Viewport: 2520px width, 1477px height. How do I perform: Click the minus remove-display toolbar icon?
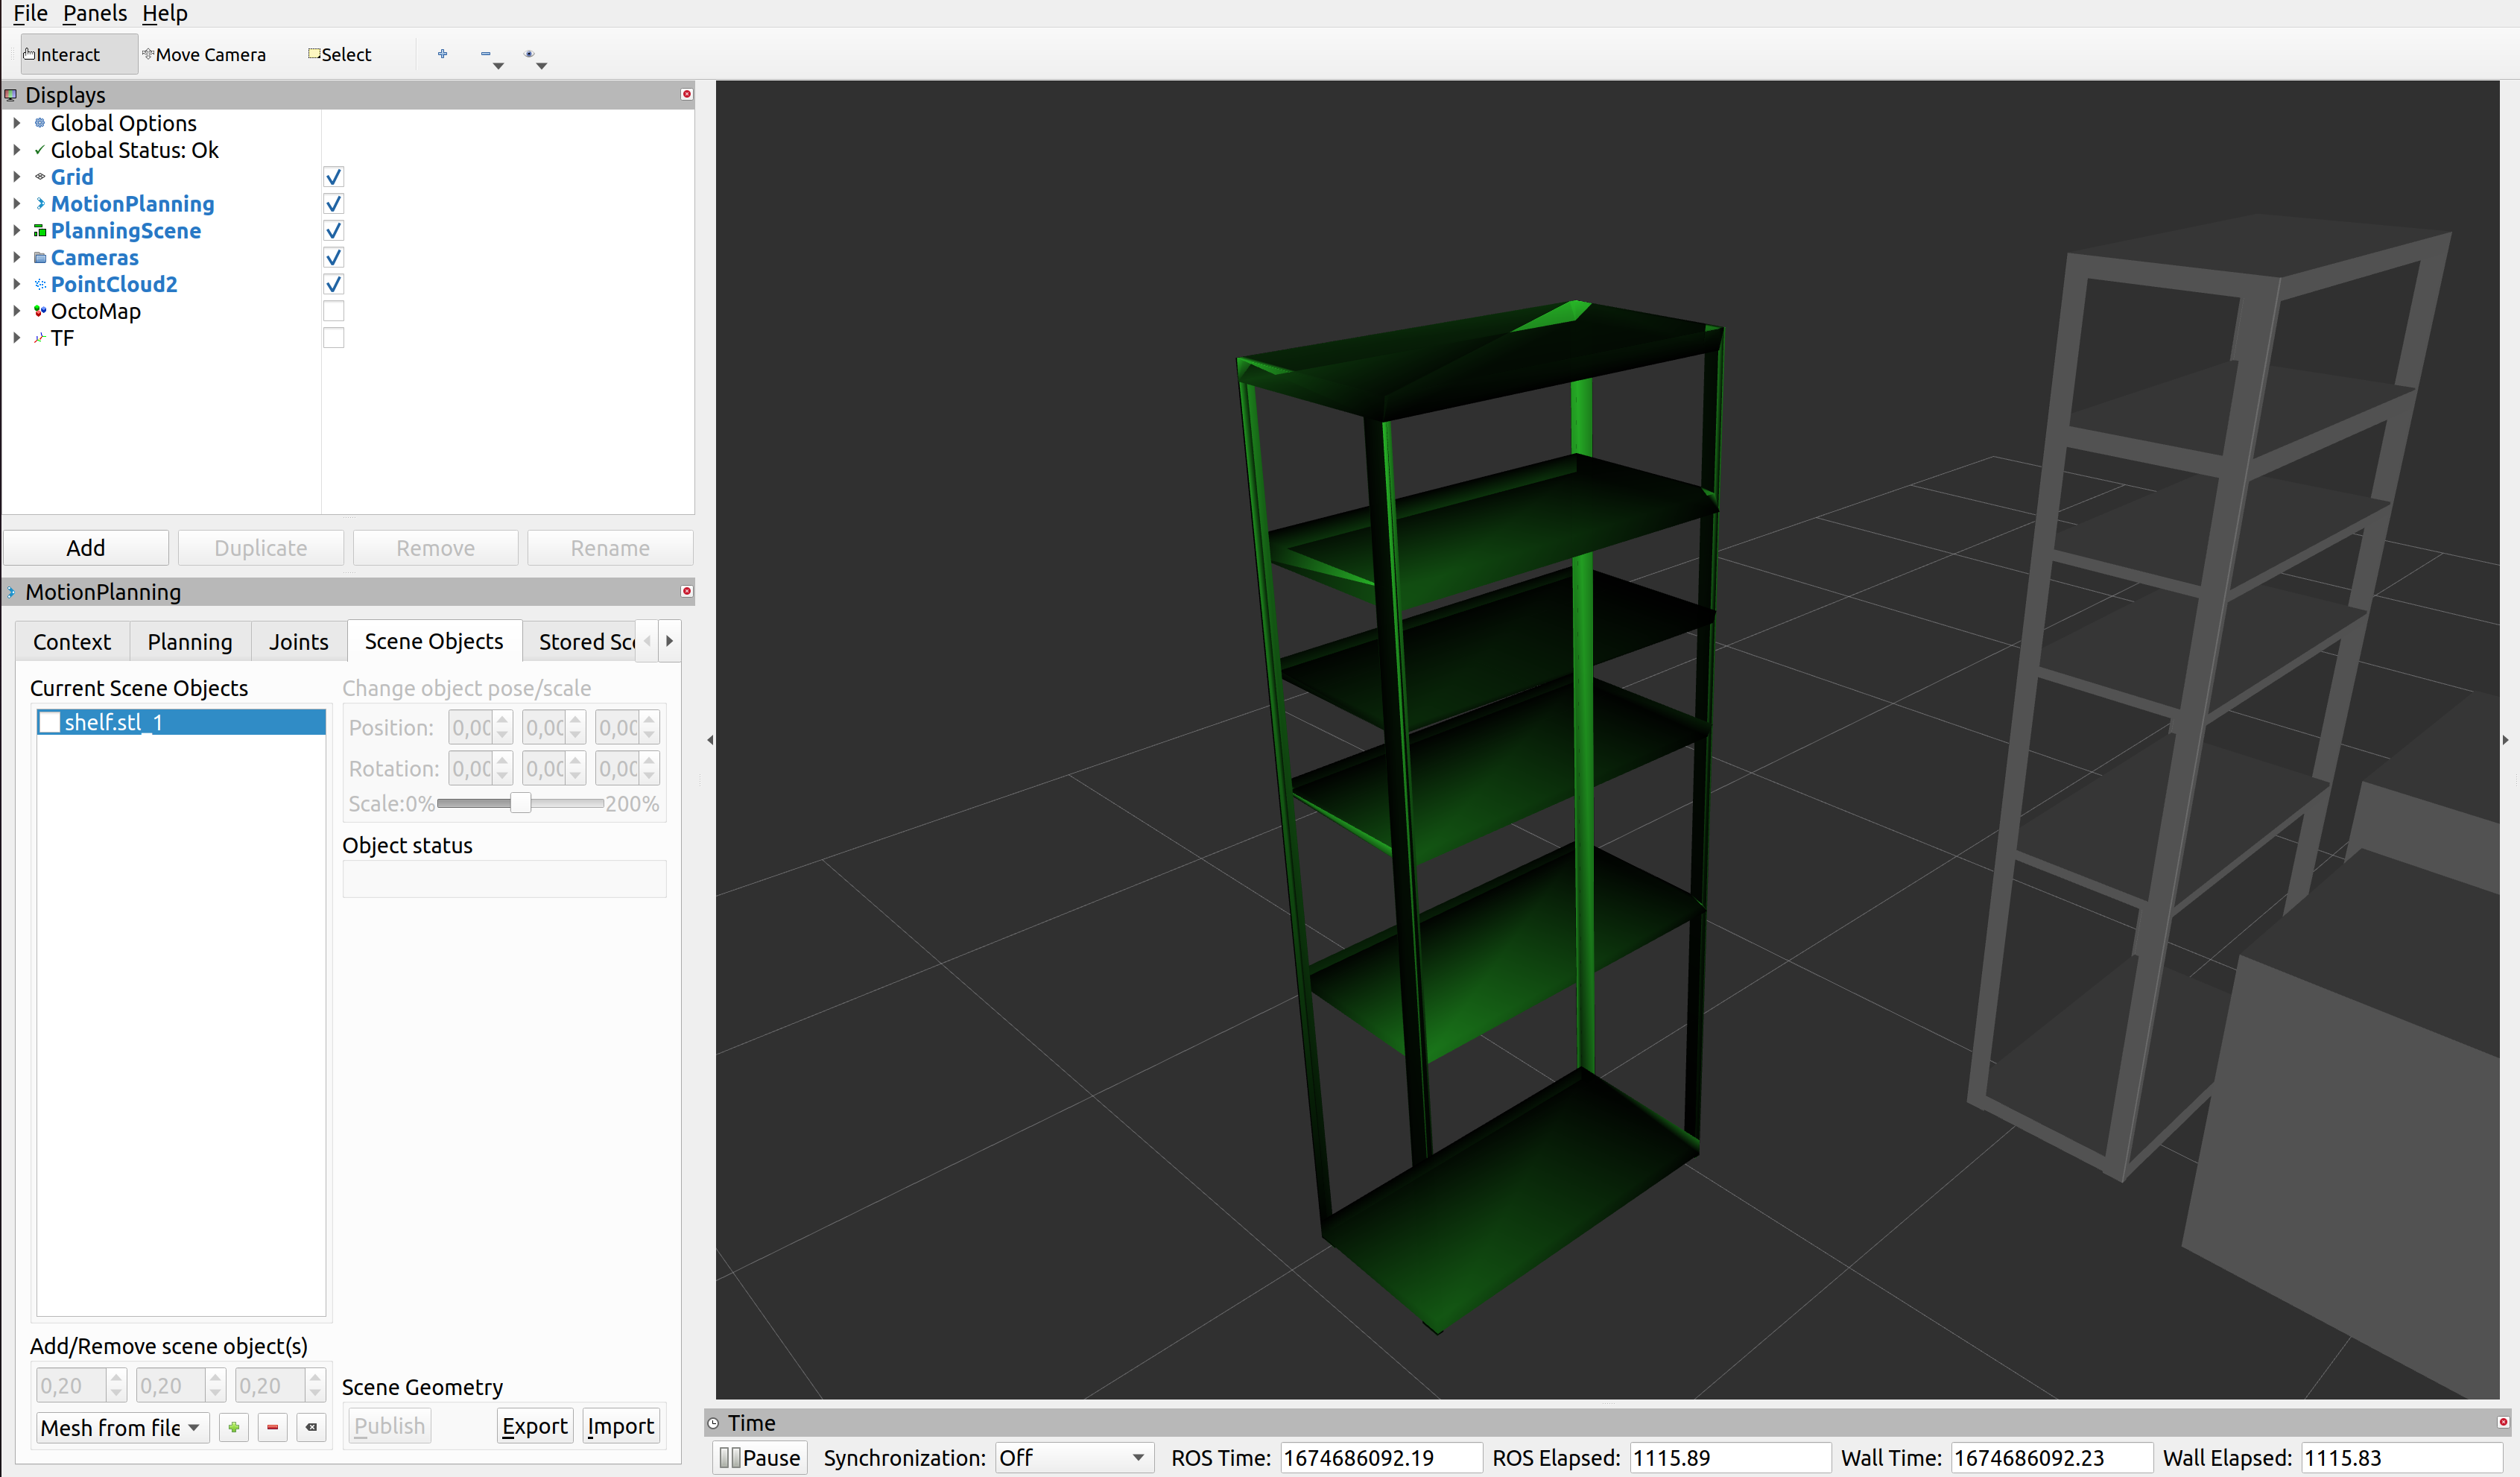(486, 54)
